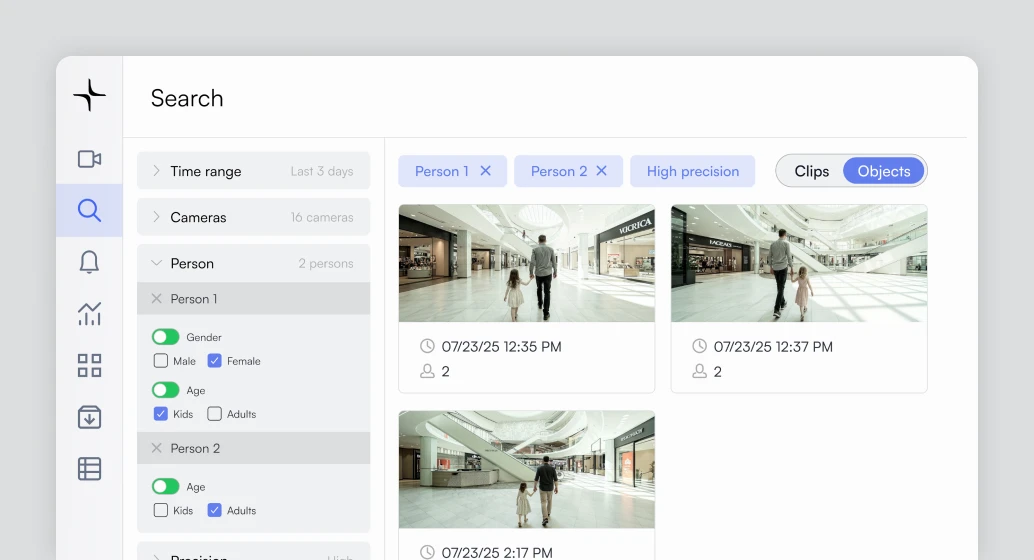The image size is (1034, 560).
Task: Uncheck Kids checkbox for Person 1
Action: click(160, 414)
